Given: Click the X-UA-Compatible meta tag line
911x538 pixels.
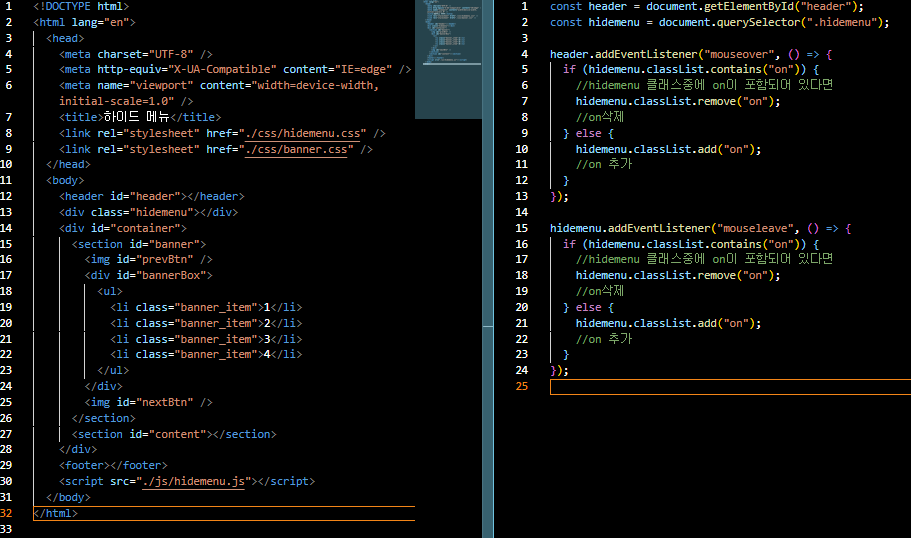Looking at the screenshot, I should coord(235,69).
